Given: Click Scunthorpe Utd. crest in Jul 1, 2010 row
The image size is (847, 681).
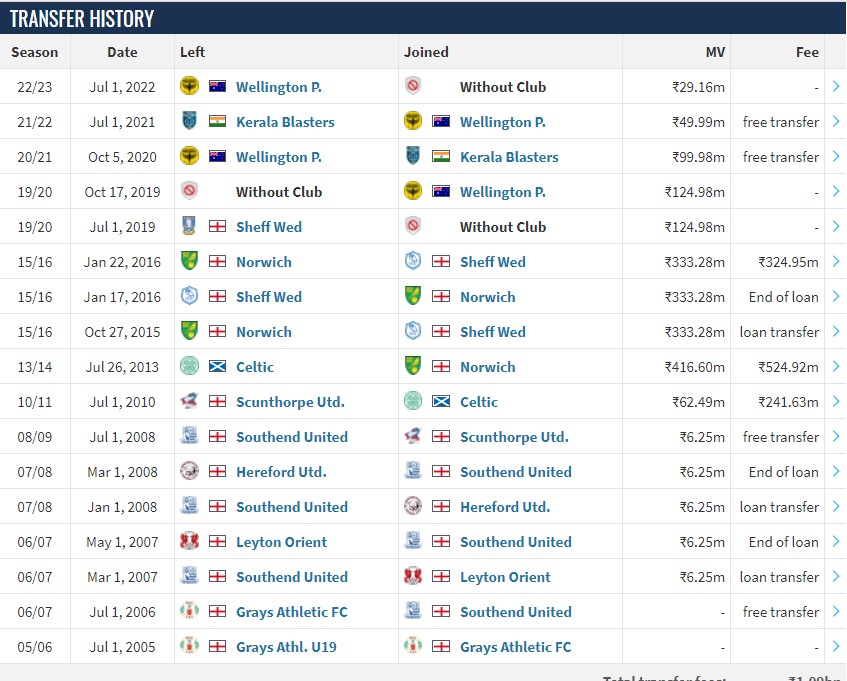Looking at the screenshot, I should pyautogui.click(x=189, y=401).
